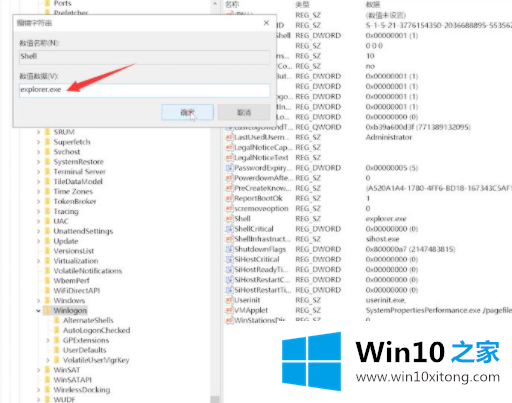Click the ShellCritical DWORD value icon
Viewport: 512px width, 403px height.
pyautogui.click(x=229, y=229)
